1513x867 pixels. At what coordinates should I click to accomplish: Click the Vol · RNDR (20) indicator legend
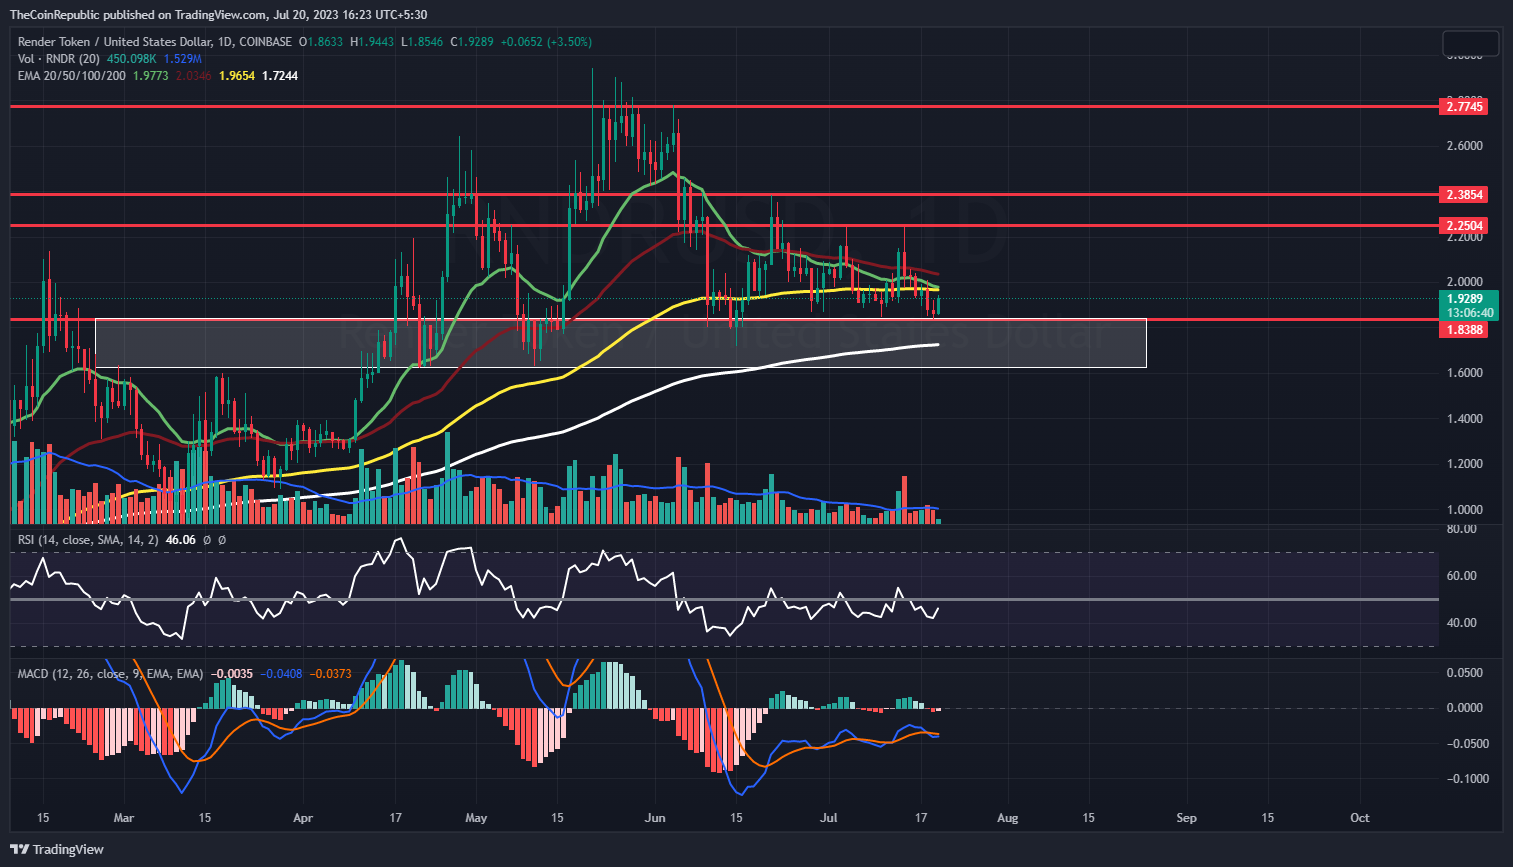(x=60, y=59)
